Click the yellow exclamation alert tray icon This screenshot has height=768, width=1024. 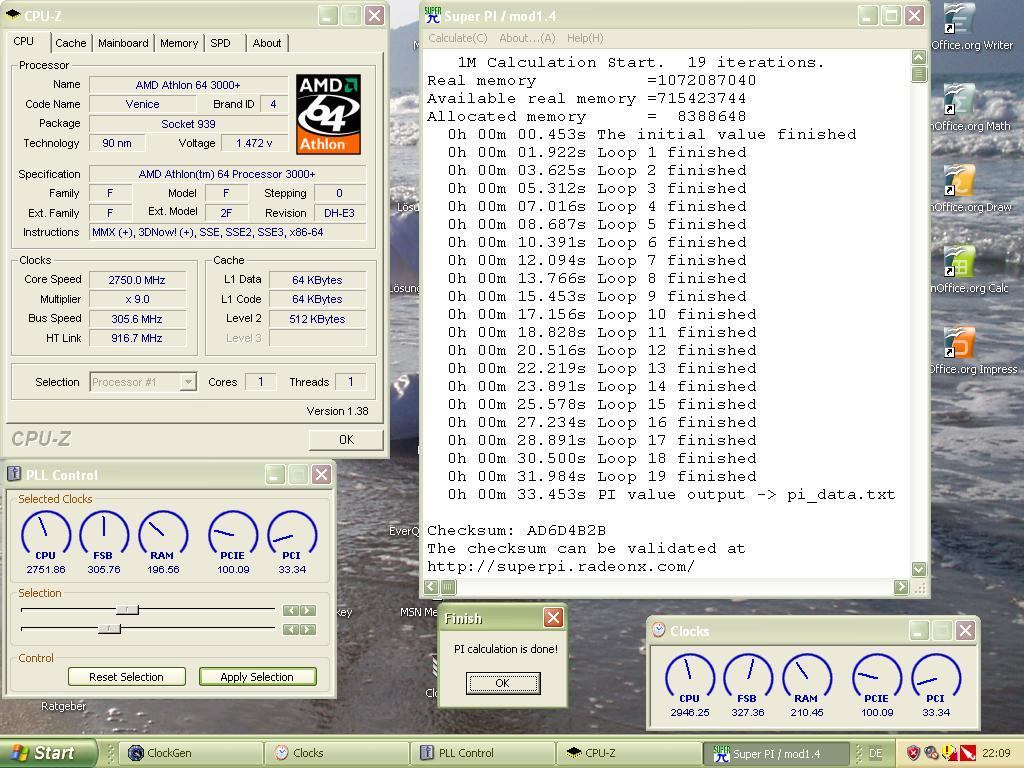point(949,753)
